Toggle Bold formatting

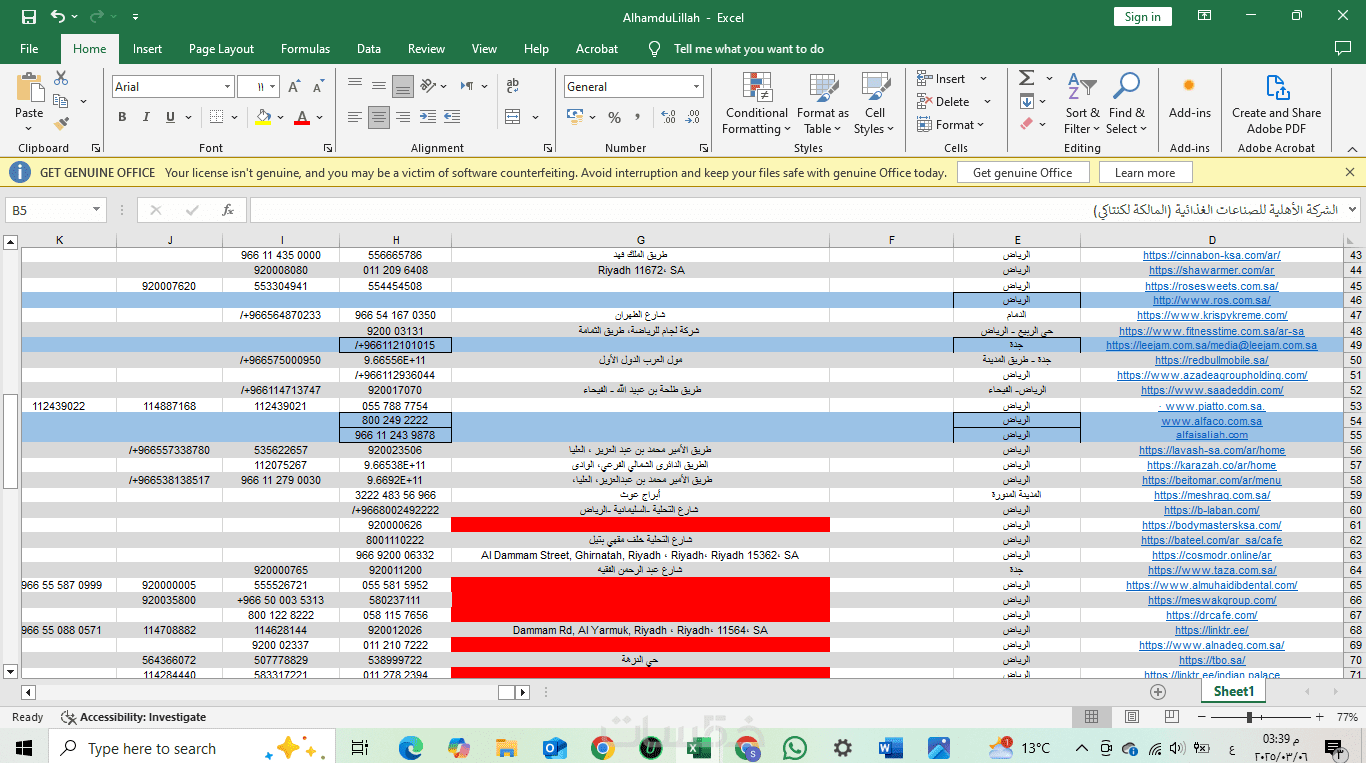[x=122, y=117]
